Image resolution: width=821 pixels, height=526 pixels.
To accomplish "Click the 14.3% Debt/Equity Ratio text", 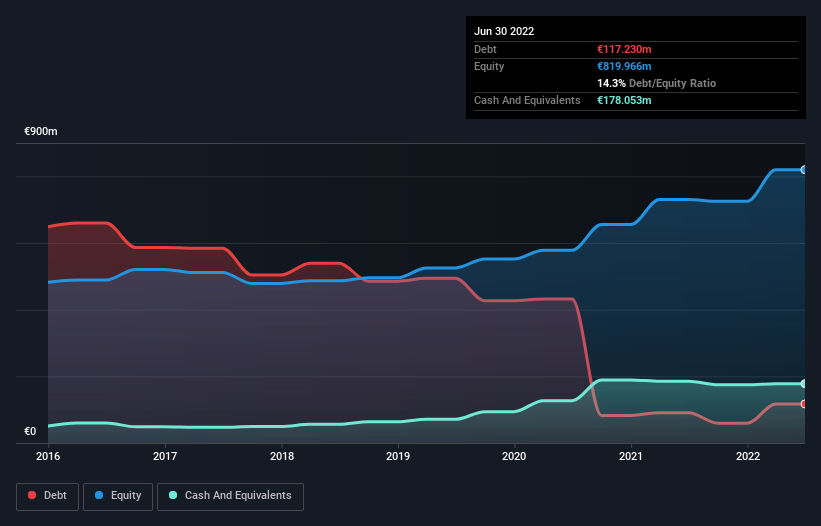I will (x=657, y=83).
